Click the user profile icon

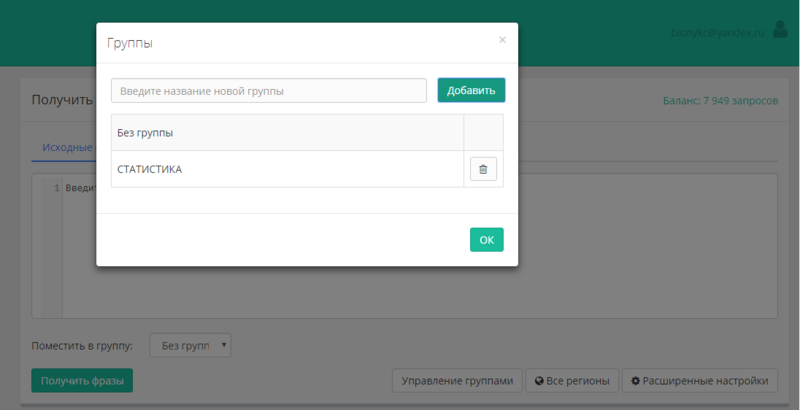780,32
